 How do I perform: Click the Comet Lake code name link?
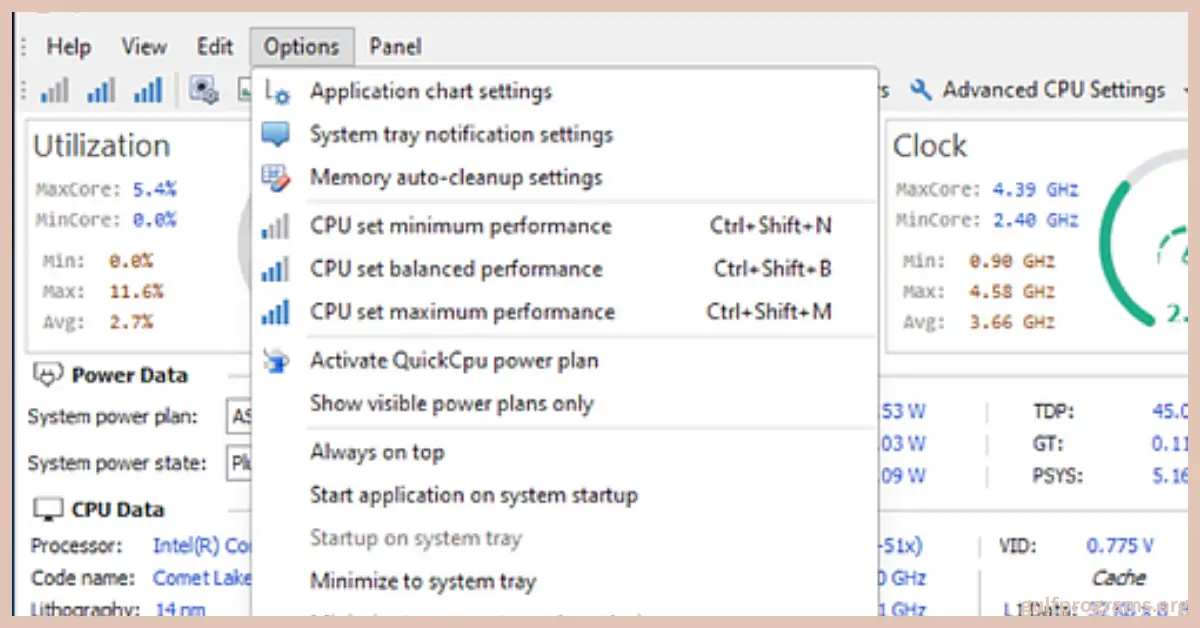coord(202,578)
